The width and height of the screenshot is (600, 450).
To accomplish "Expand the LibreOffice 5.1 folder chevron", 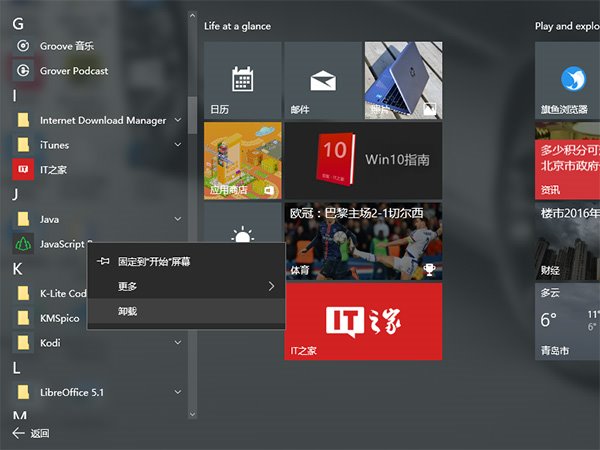I will pos(178,392).
